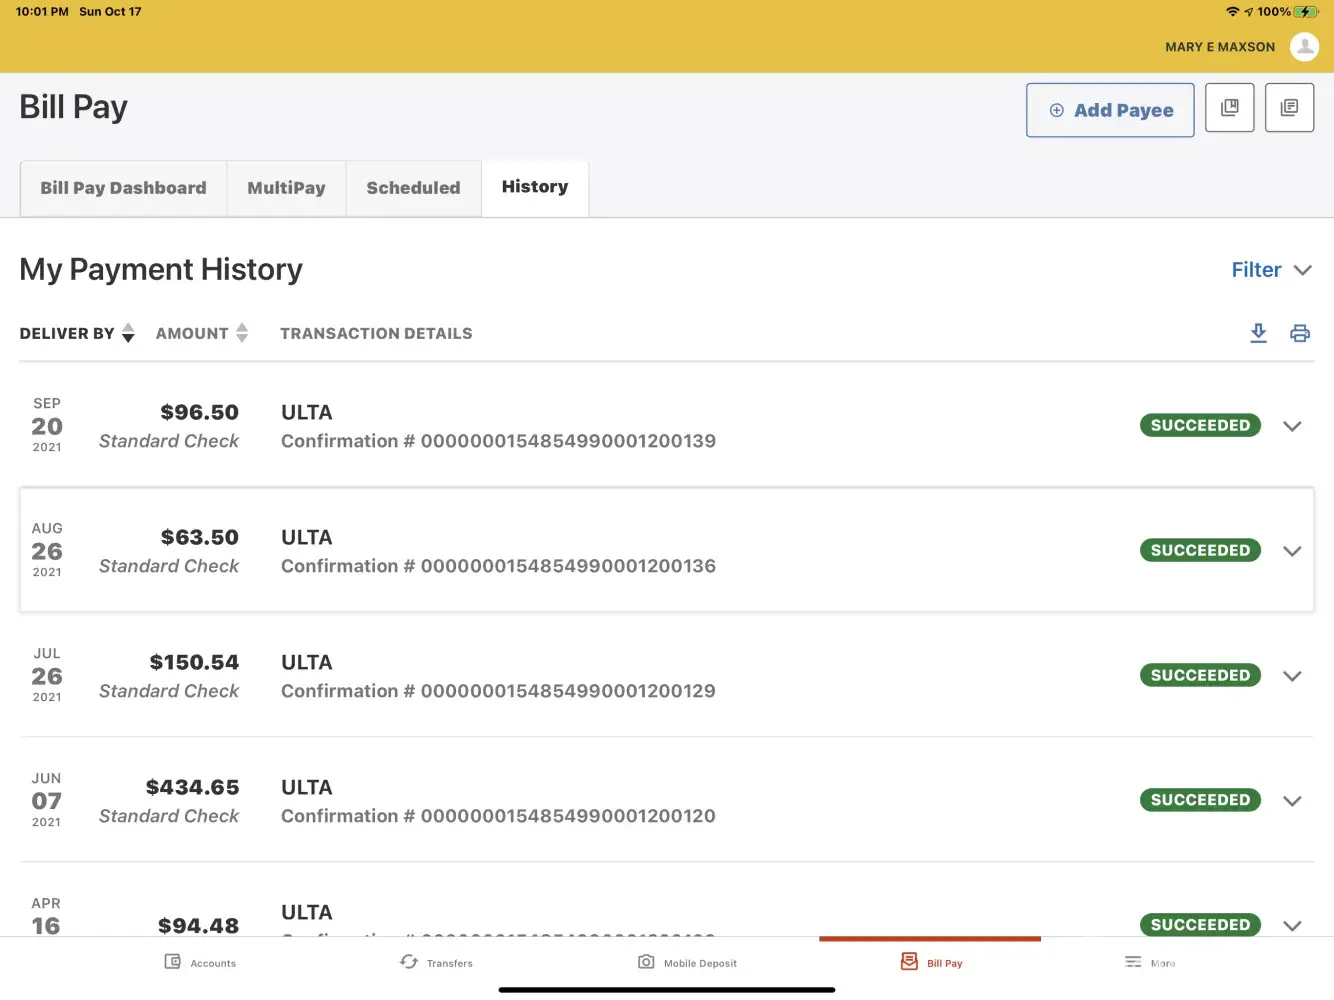Expand the Jul 26 $150.54 payment row
The image size is (1334, 1000).
(x=1292, y=676)
